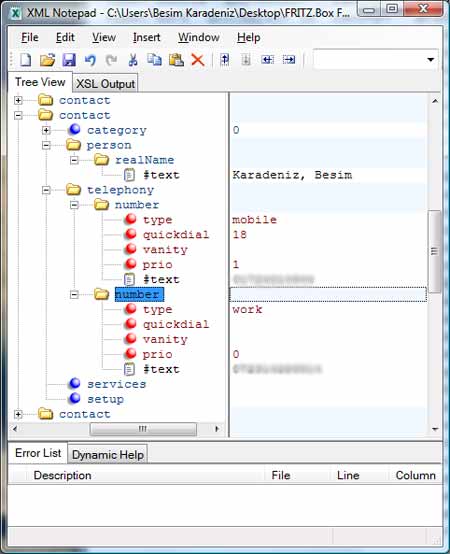
Task: Click the vertical scrollbar thumb
Action: click(434, 252)
